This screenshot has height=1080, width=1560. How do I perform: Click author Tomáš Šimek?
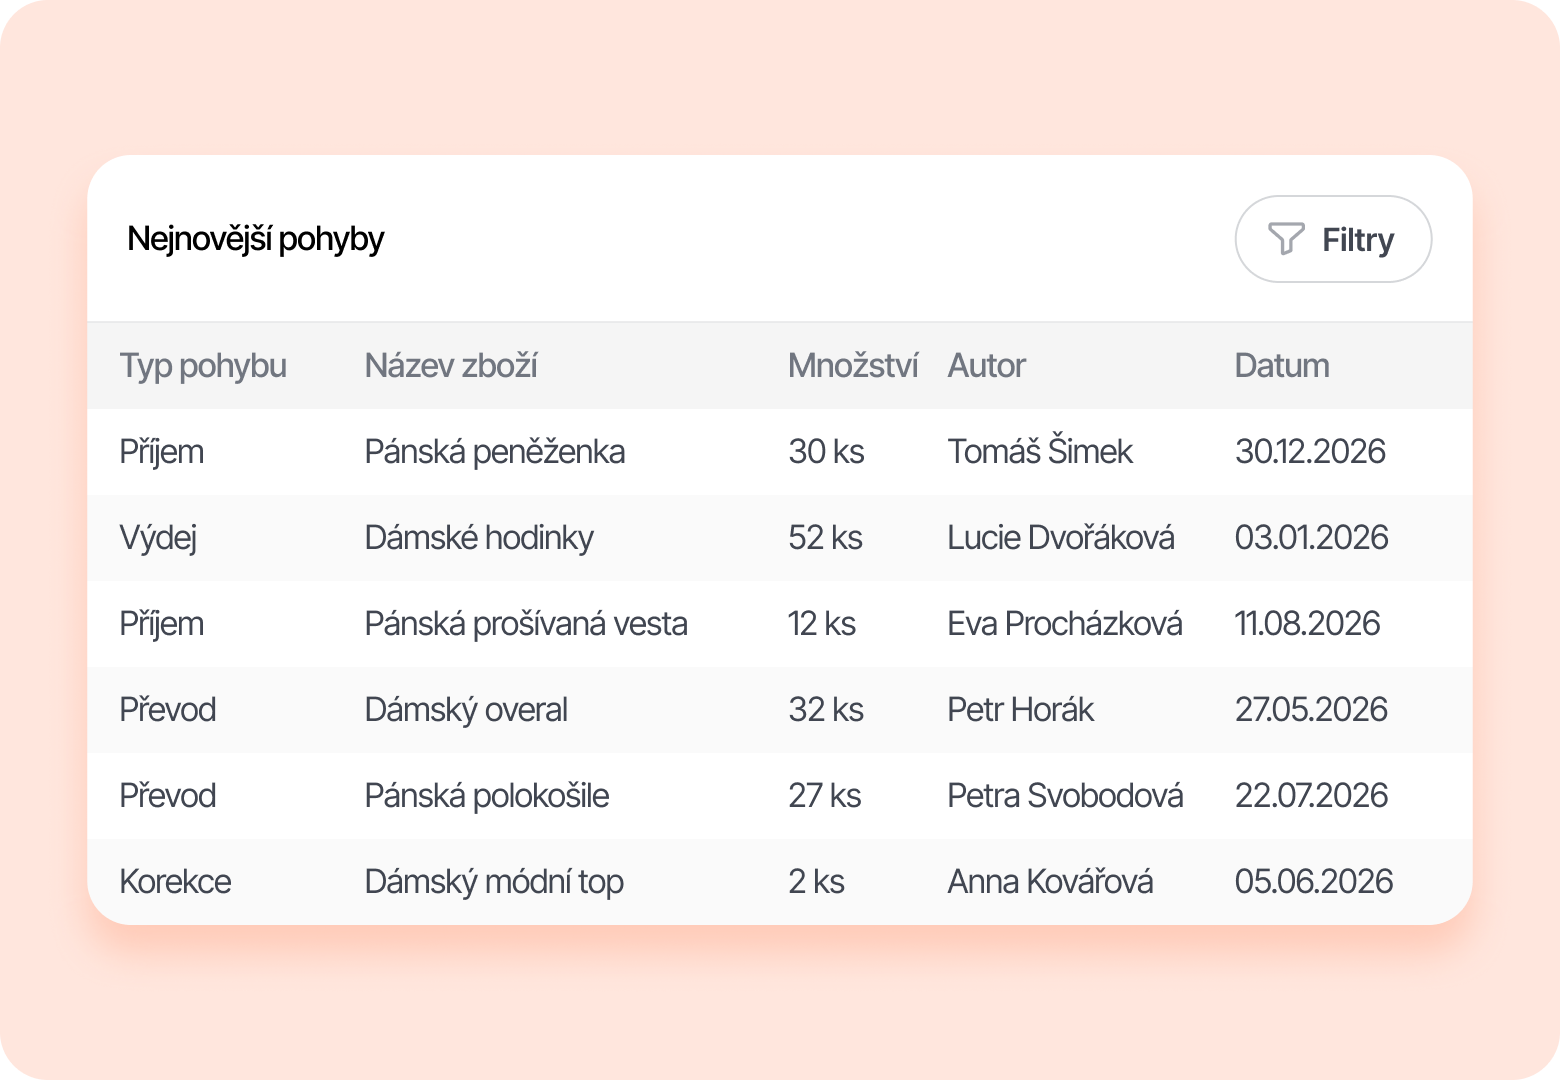pyautogui.click(x=1040, y=452)
